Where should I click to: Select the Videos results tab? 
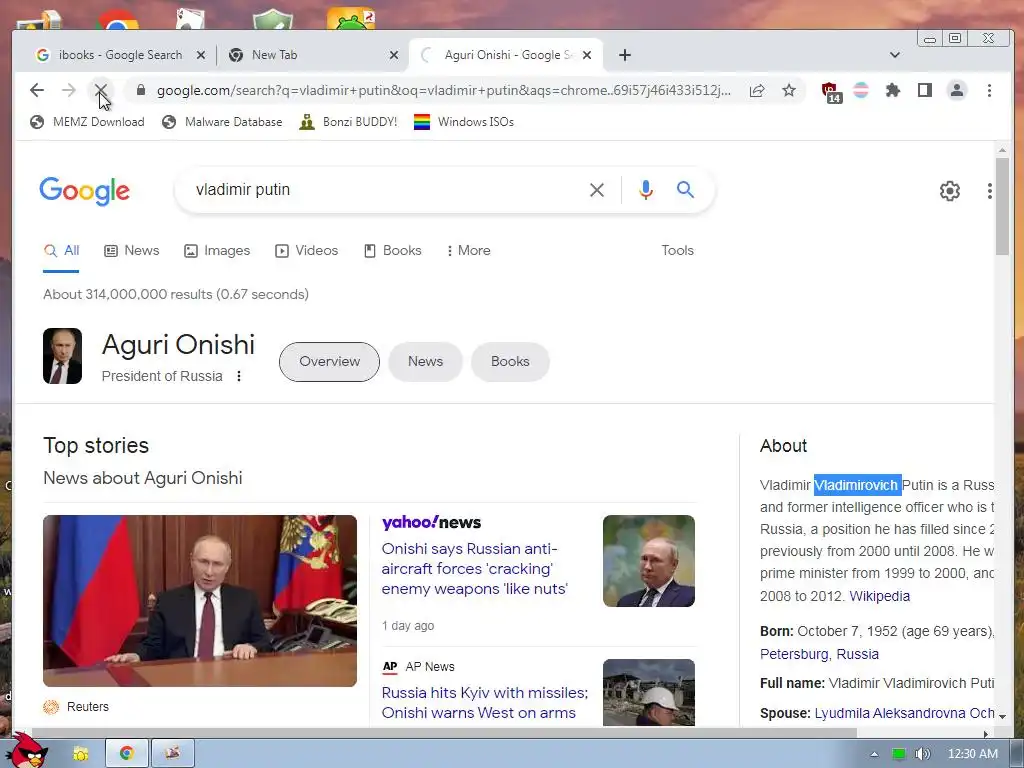coord(307,251)
